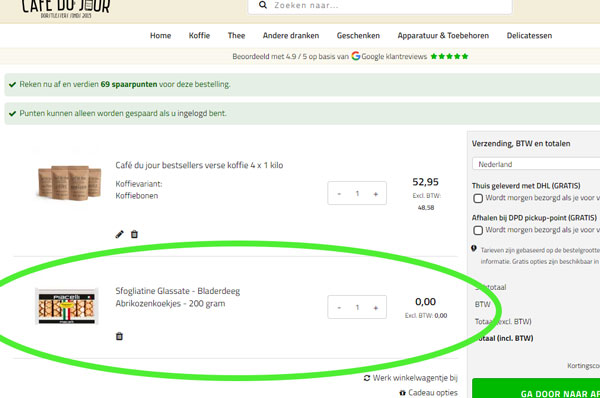Screen dimensions: 600x398
Task: Focus the 'Zoeken naar...' search field
Action: pyautogui.click(x=380, y=6)
